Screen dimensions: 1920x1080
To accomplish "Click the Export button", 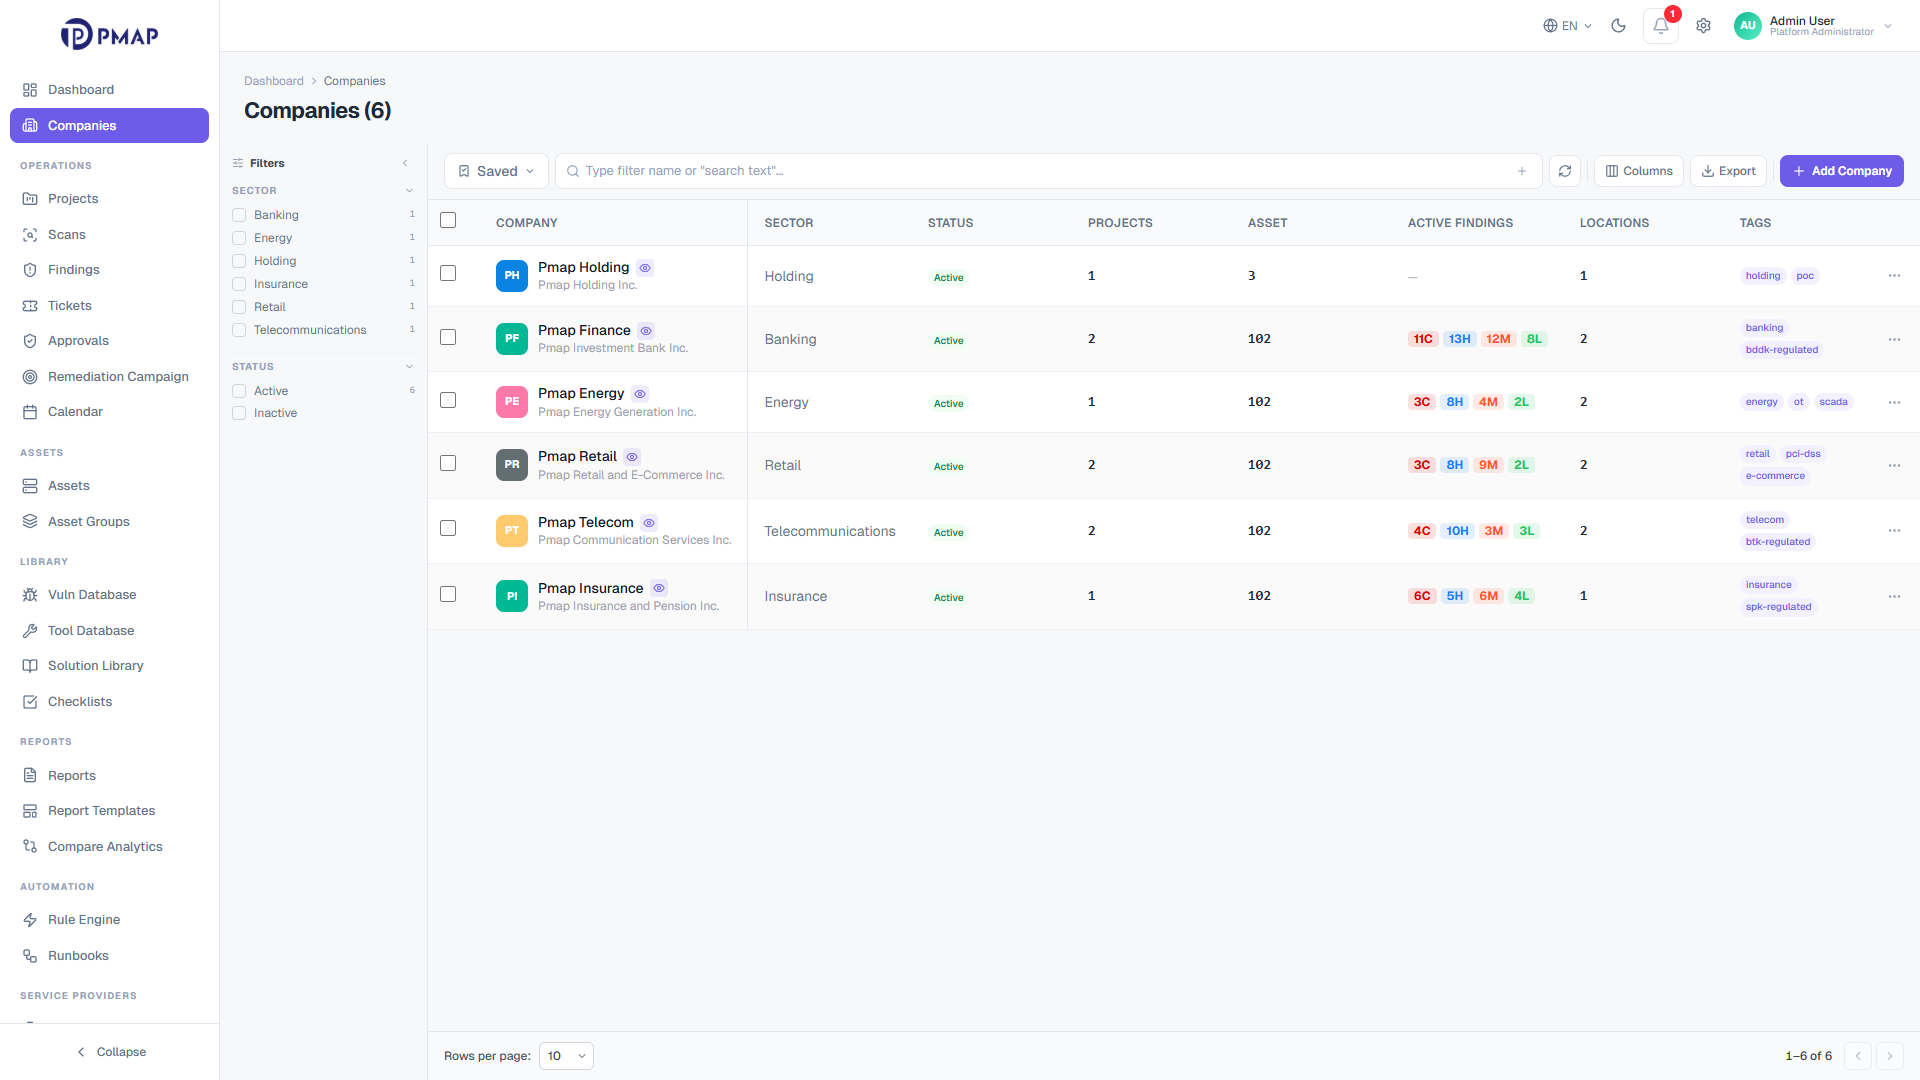I will tap(1728, 171).
